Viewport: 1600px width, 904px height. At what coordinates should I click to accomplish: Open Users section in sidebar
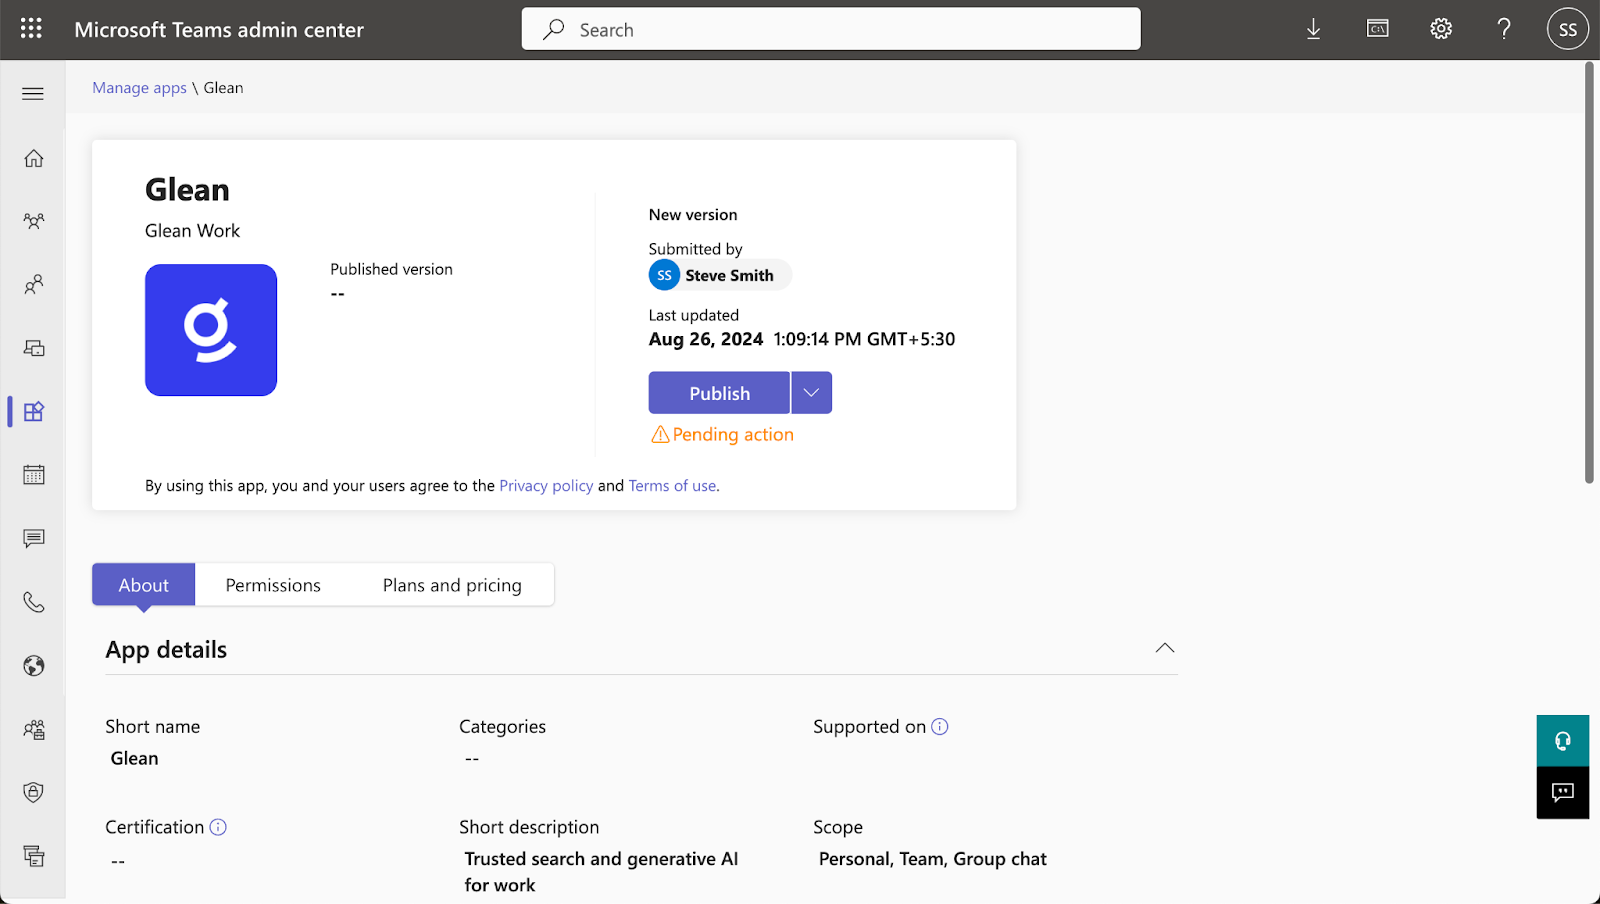coord(34,285)
